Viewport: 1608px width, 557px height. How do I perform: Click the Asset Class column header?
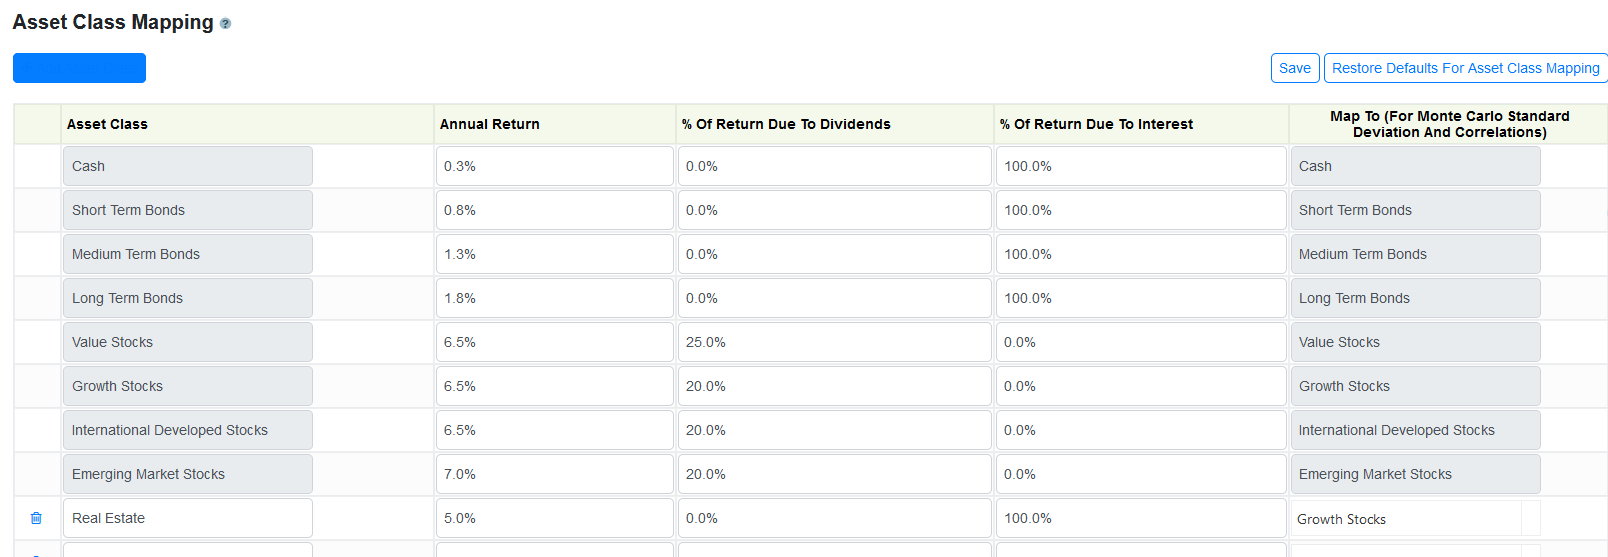(x=107, y=124)
